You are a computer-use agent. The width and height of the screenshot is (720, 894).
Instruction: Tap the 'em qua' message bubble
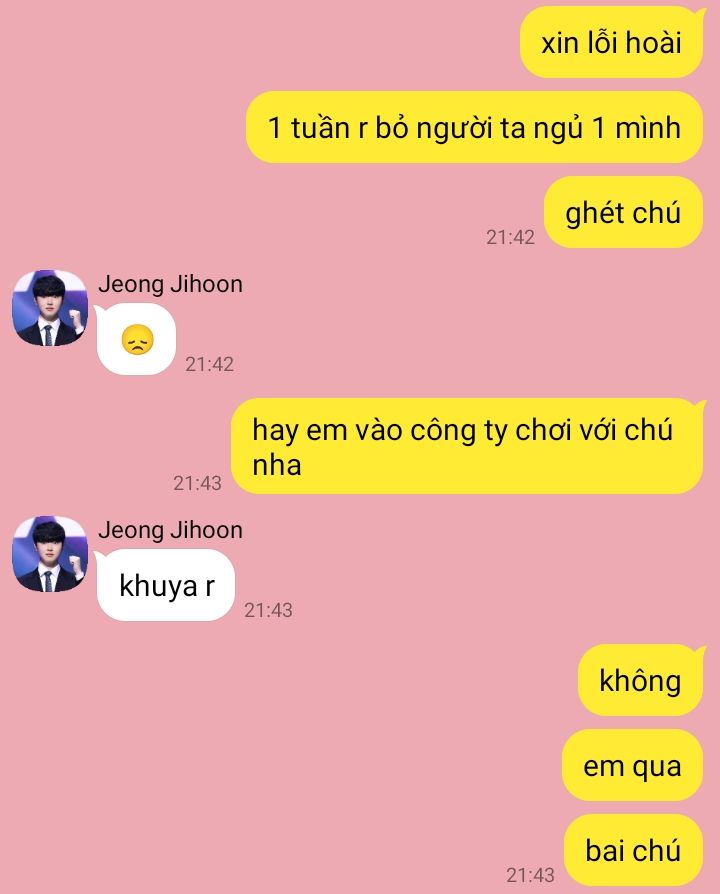click(632, 765)
